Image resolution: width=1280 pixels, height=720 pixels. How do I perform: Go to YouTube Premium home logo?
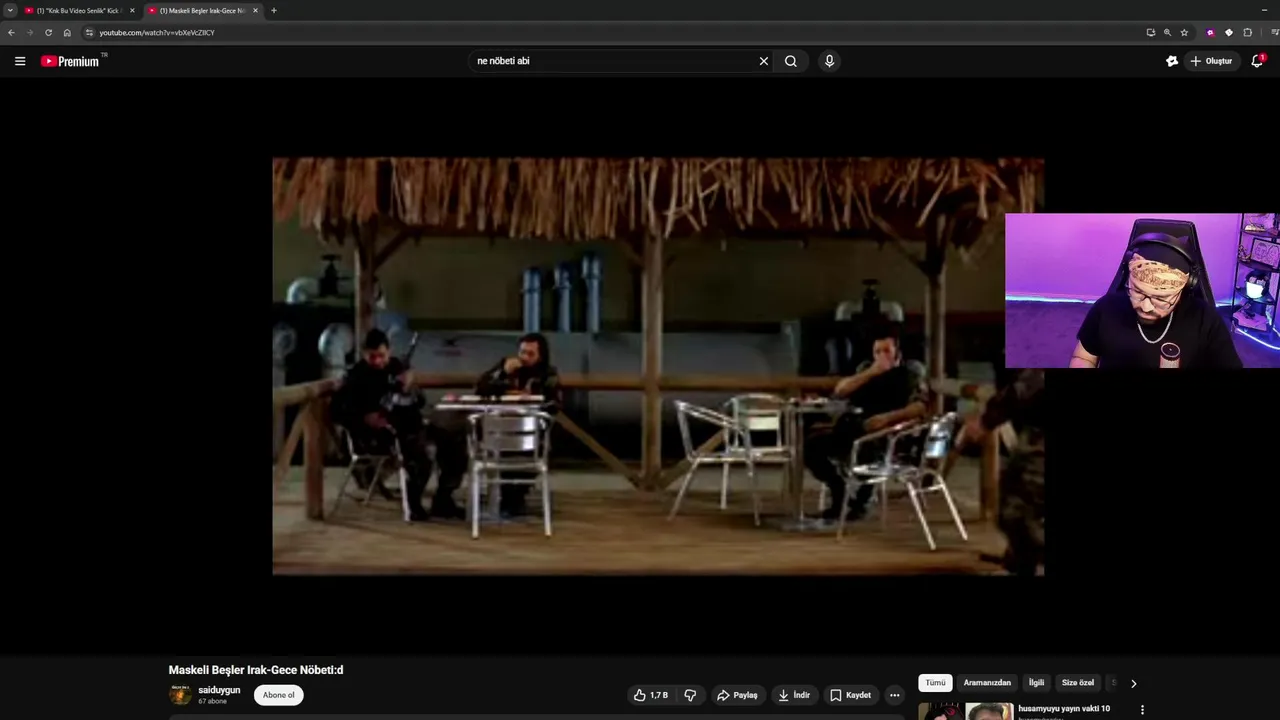pyautogui.click(x=70, y=61)
